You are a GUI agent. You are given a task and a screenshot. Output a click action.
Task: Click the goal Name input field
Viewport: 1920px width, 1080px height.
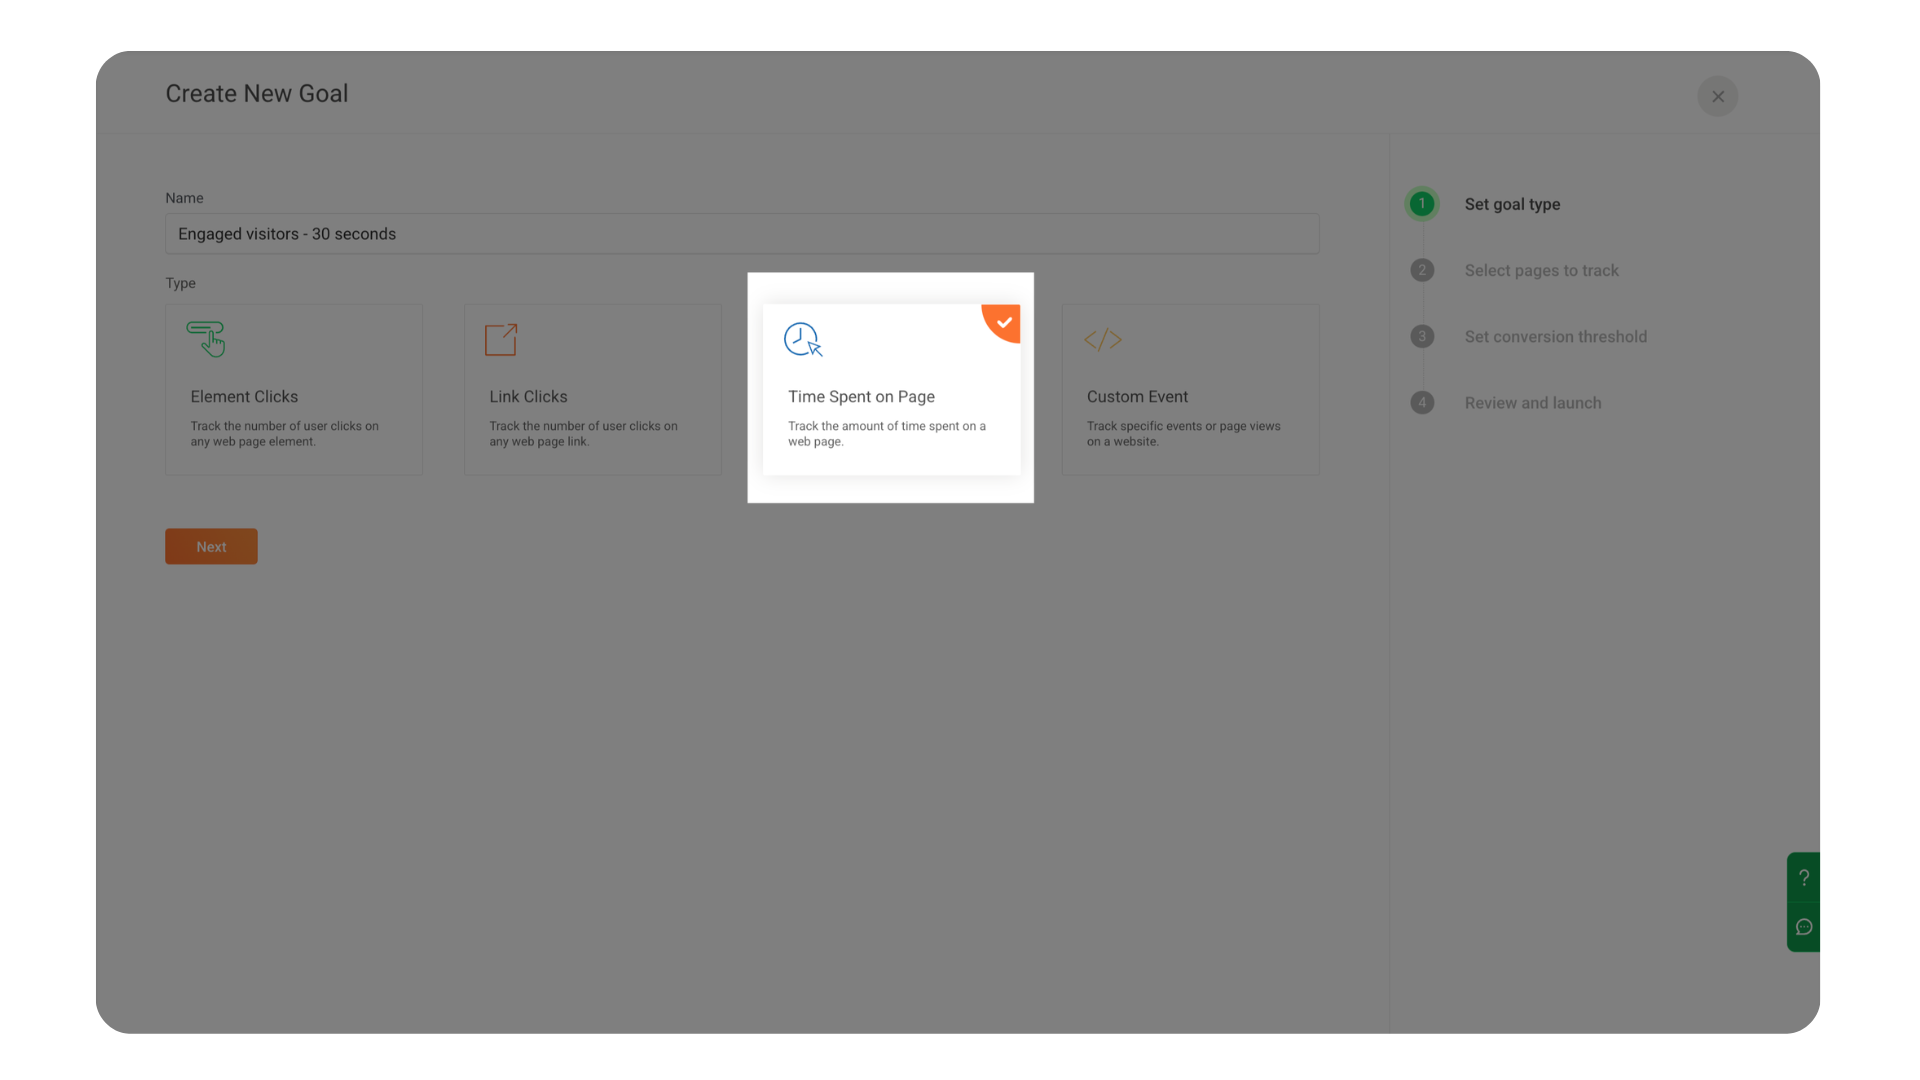(x=741, y=233)
